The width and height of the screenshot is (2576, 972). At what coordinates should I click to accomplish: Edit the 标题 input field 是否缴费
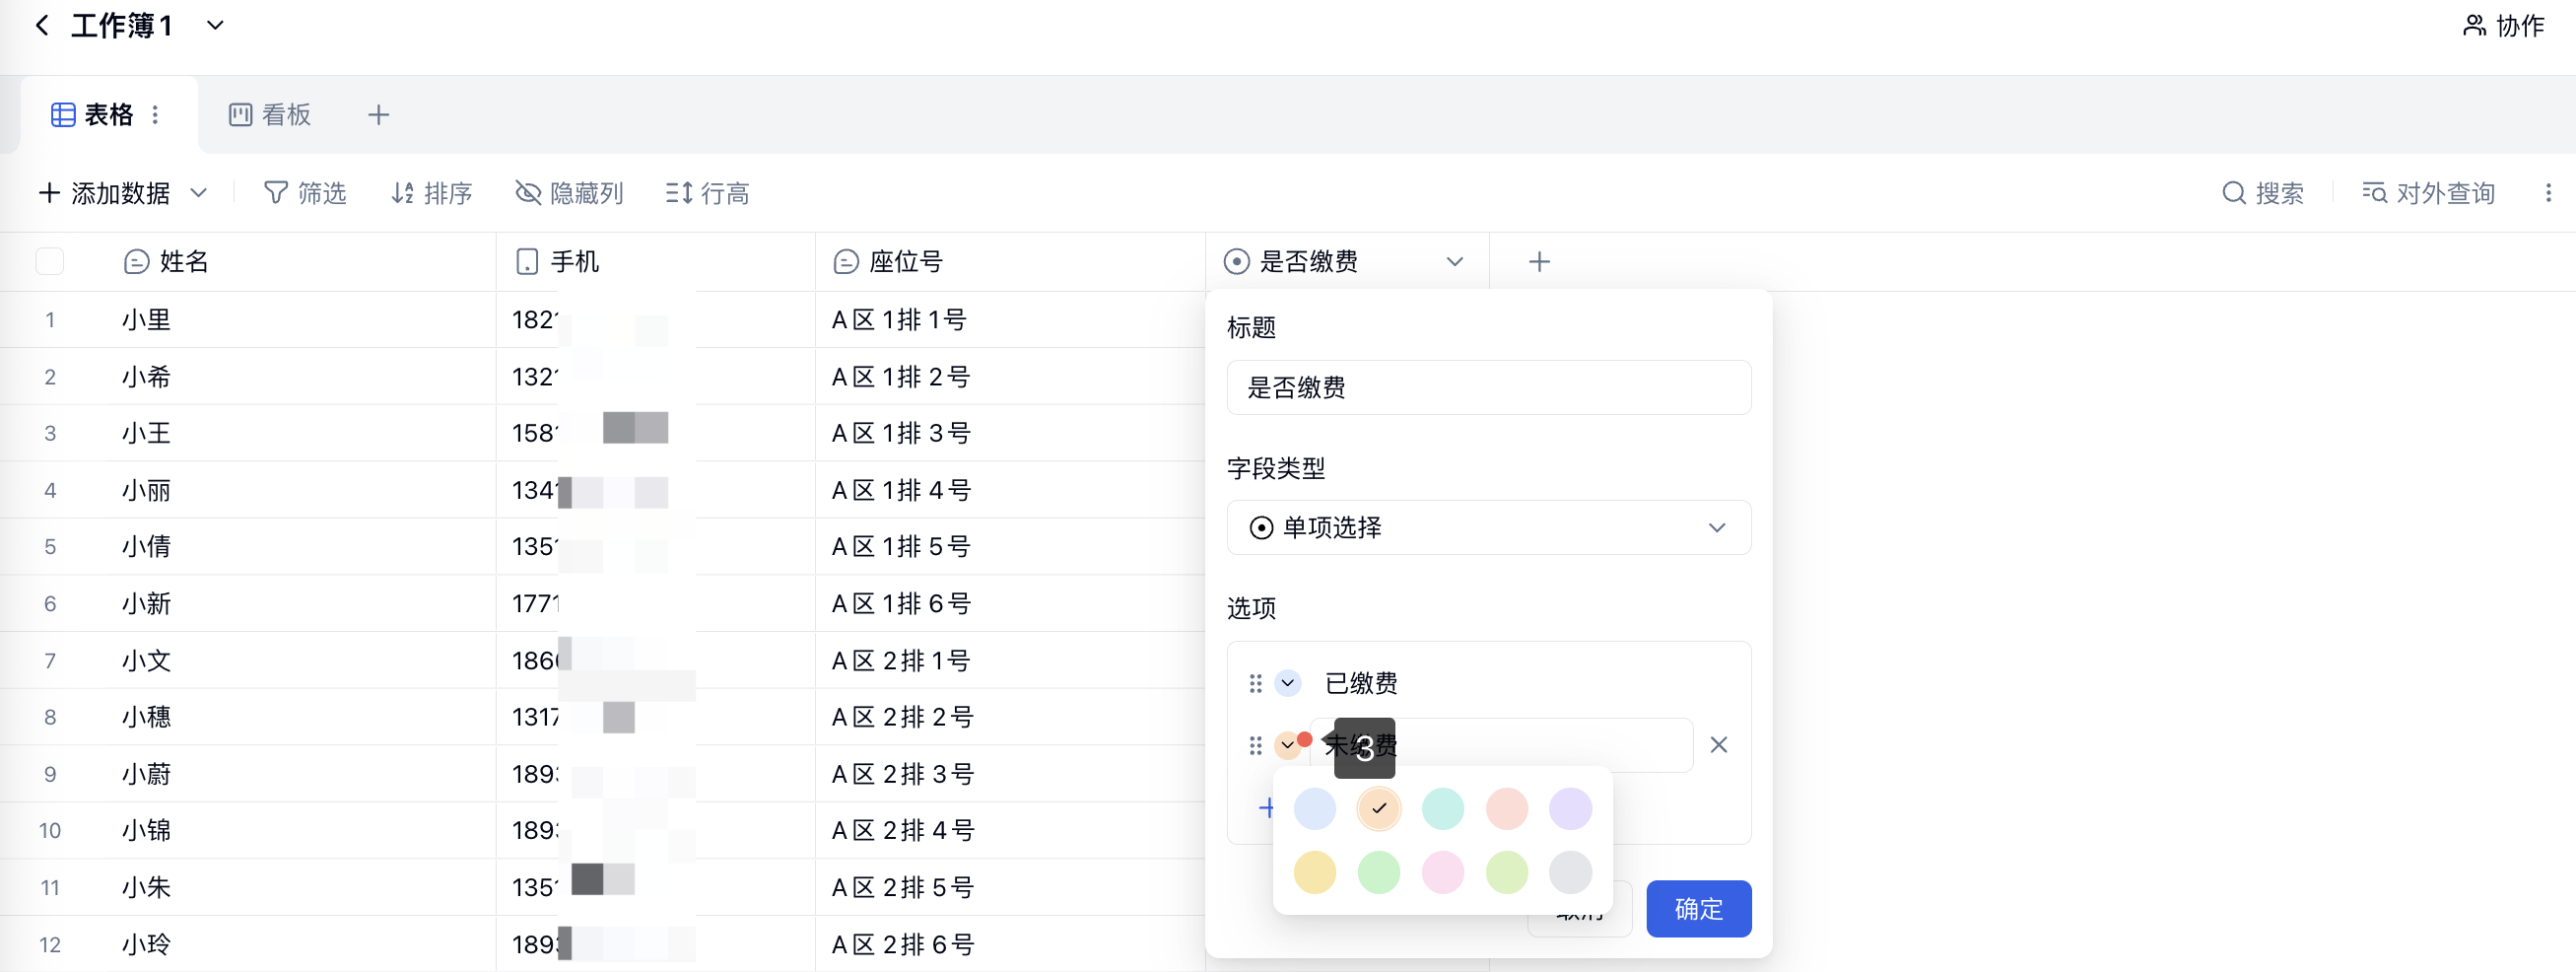1489,387
